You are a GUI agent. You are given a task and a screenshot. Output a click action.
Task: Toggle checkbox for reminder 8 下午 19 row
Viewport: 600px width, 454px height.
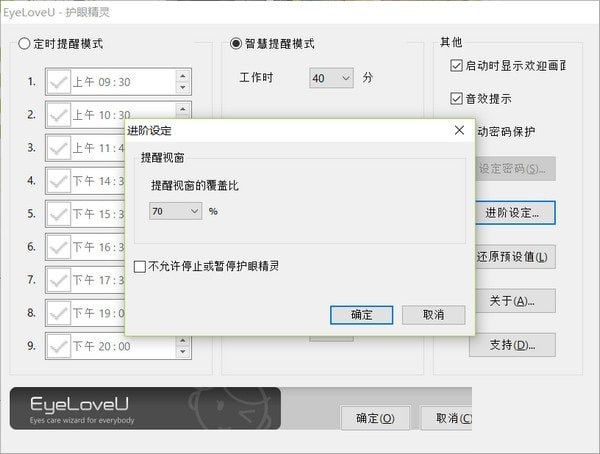point(58,313)
